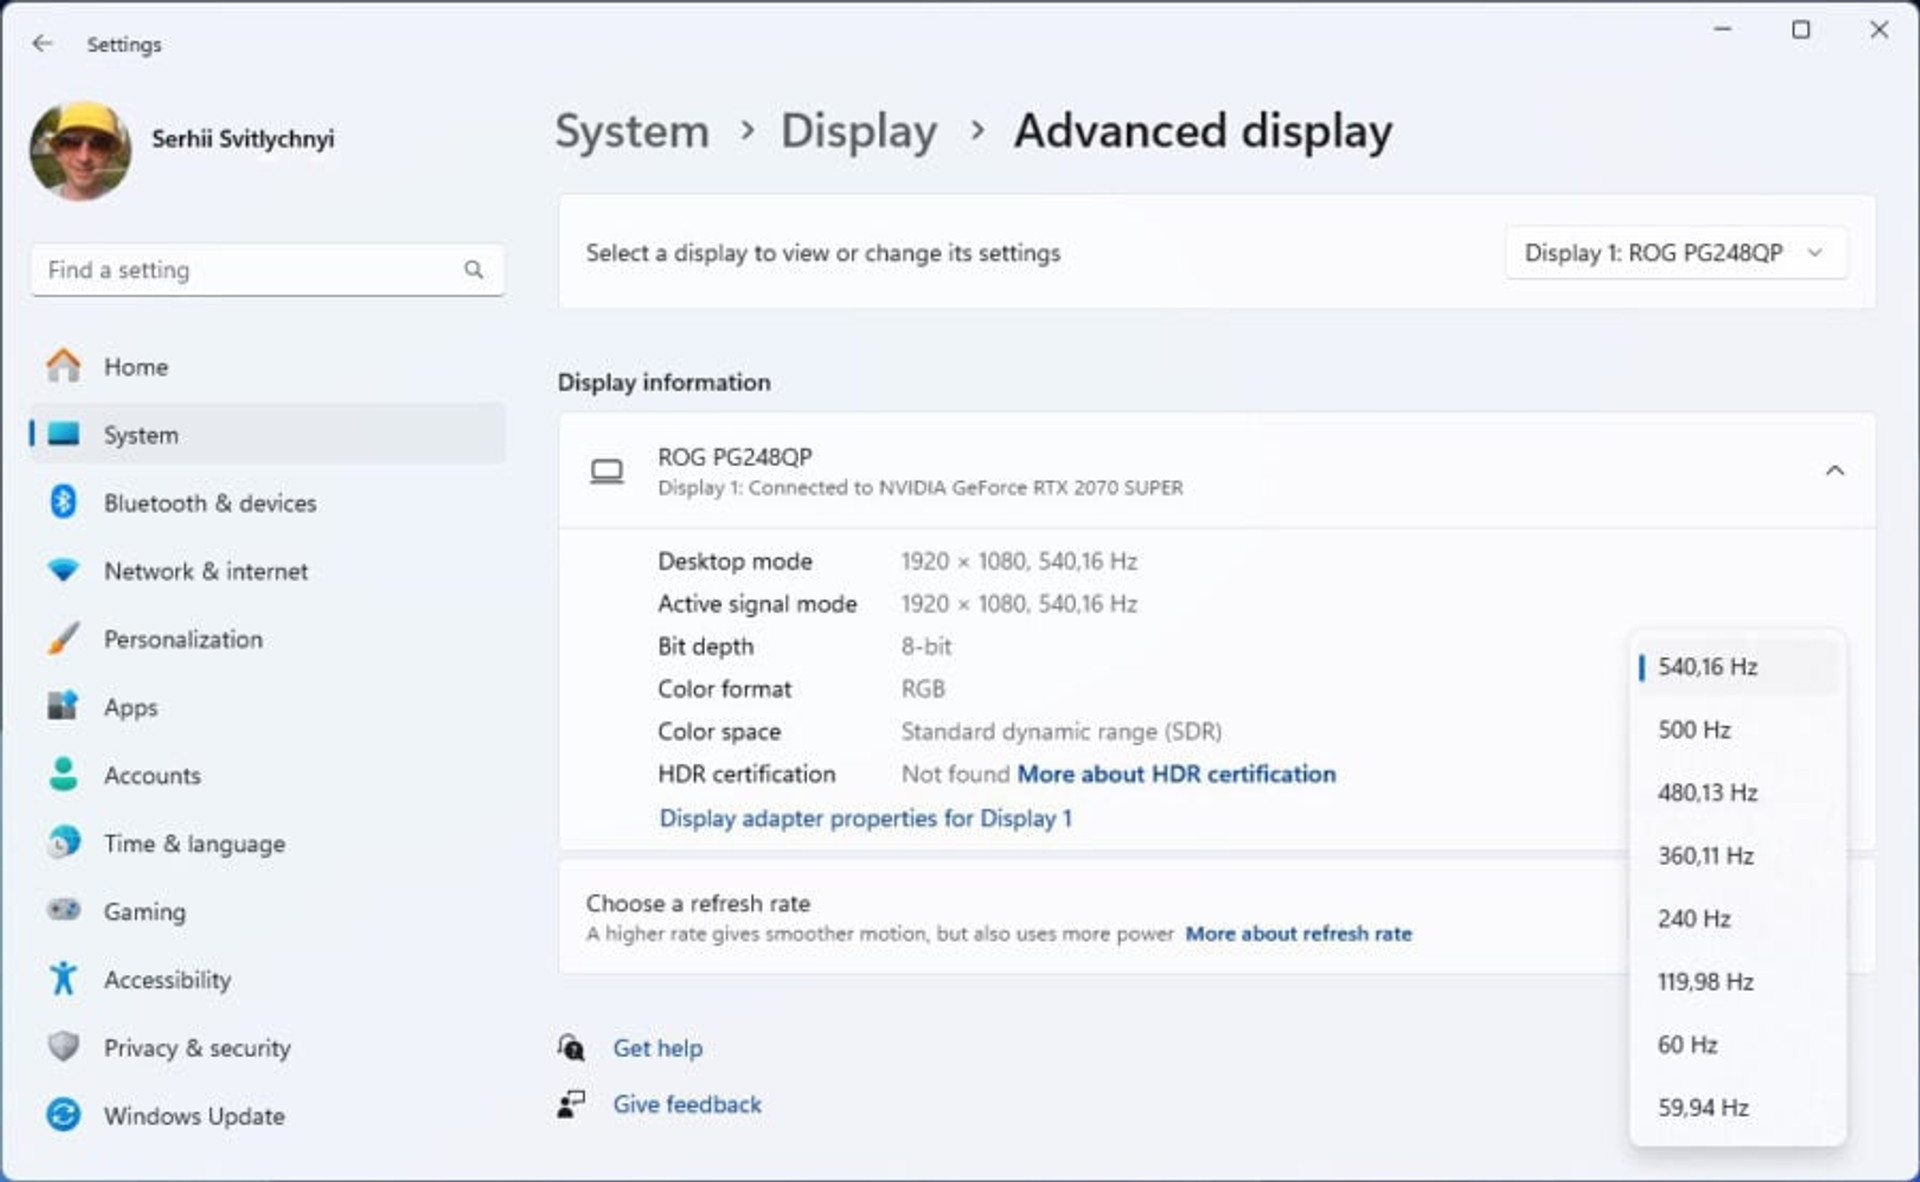Screen dimensions: 1920x1182
Task: Click the search magnifier icon
Action: [474, 269]
